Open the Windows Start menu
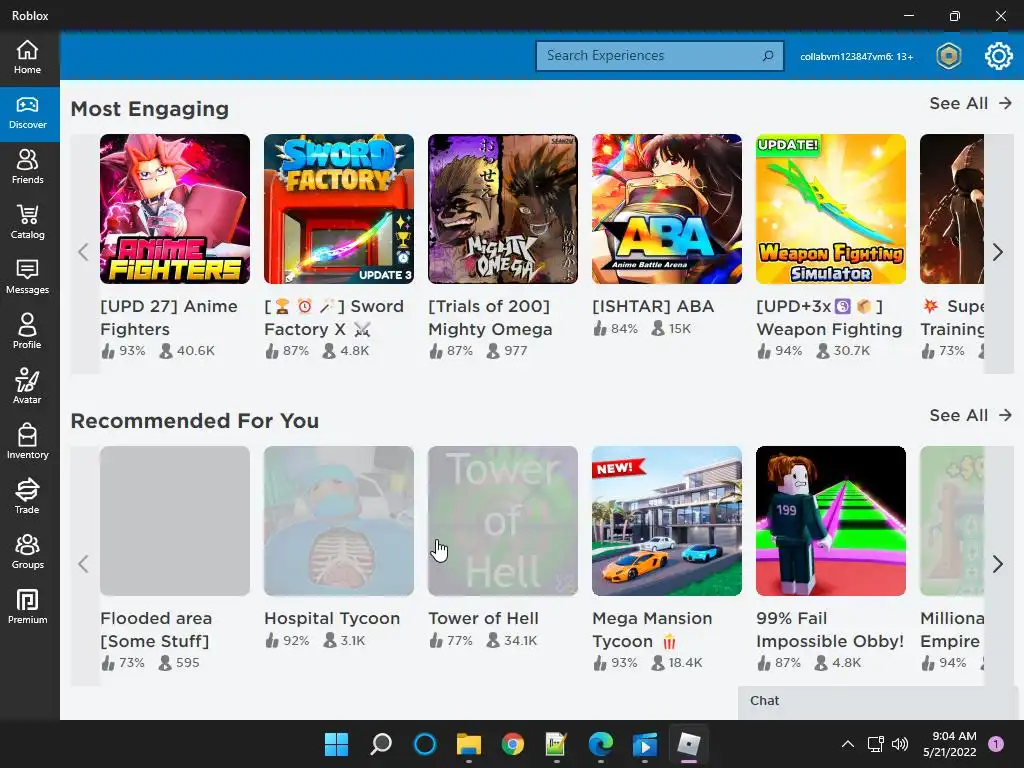 [336, 744]
